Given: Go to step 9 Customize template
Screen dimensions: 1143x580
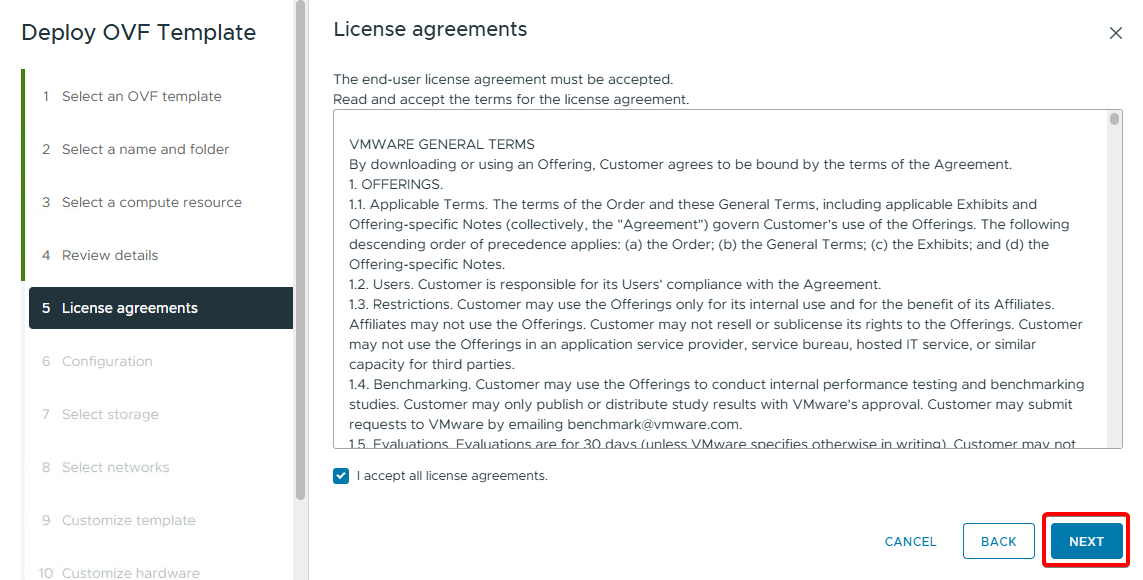Looking at the screenshot, I should point(128,520).
